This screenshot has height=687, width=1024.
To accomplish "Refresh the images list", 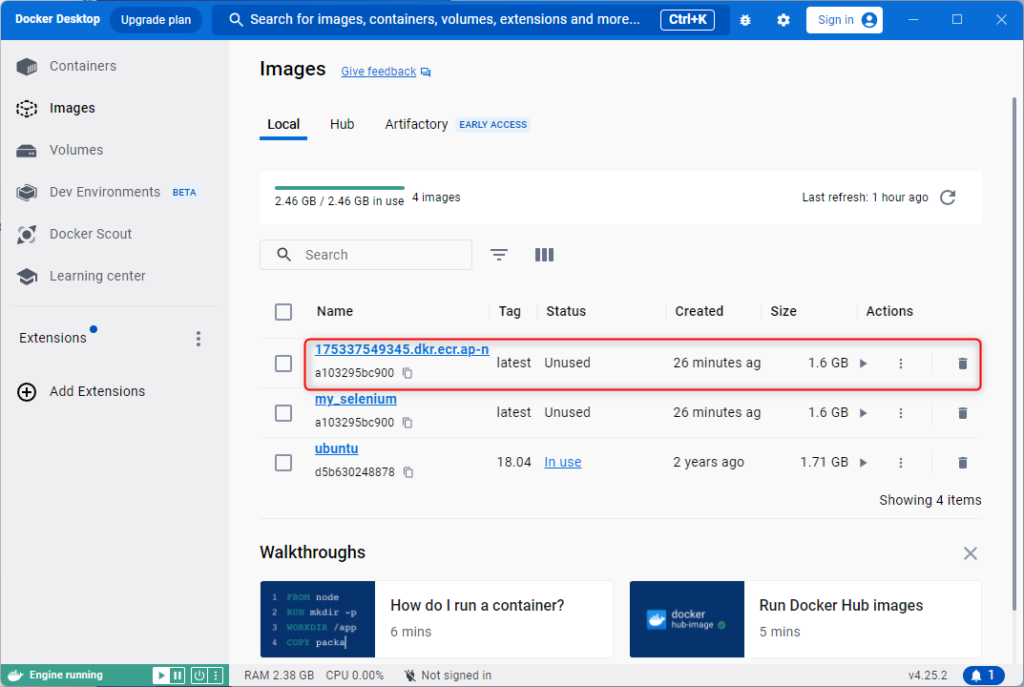I will point(948,197).
